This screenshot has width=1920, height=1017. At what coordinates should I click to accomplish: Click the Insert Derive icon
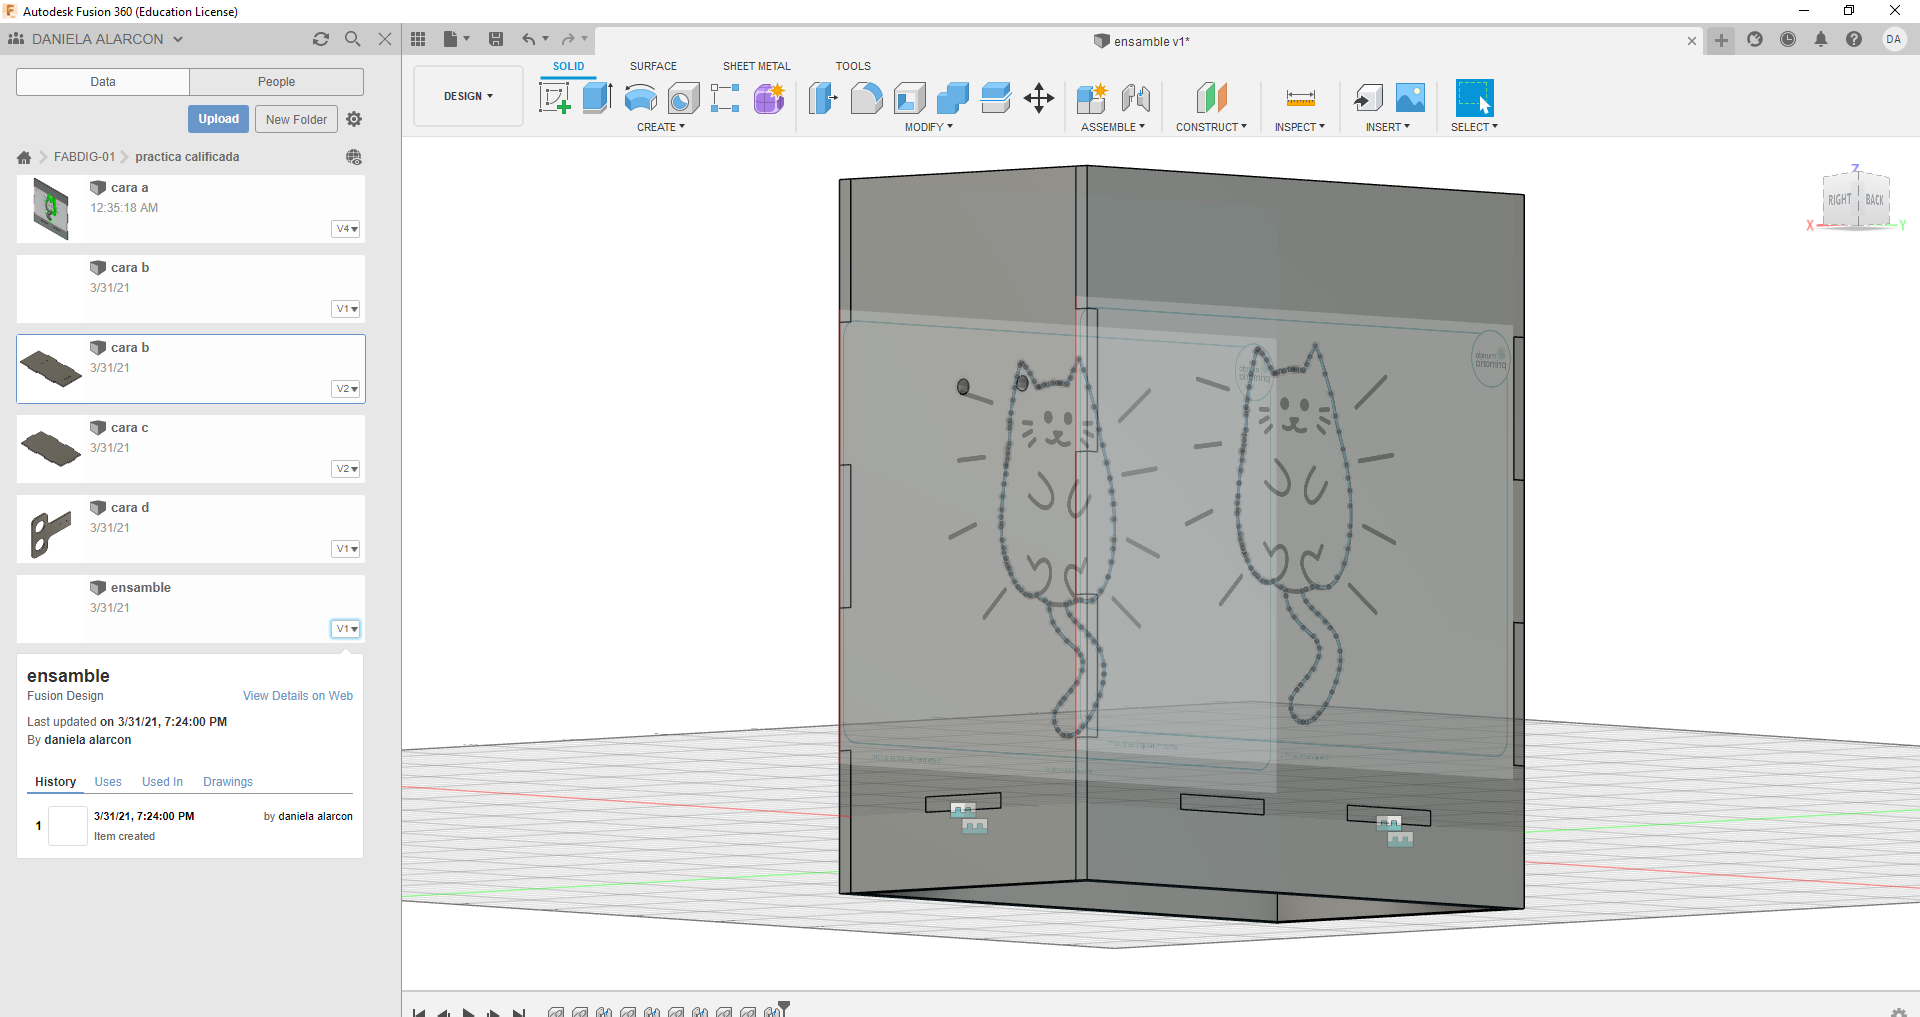tap(1368, 98)
